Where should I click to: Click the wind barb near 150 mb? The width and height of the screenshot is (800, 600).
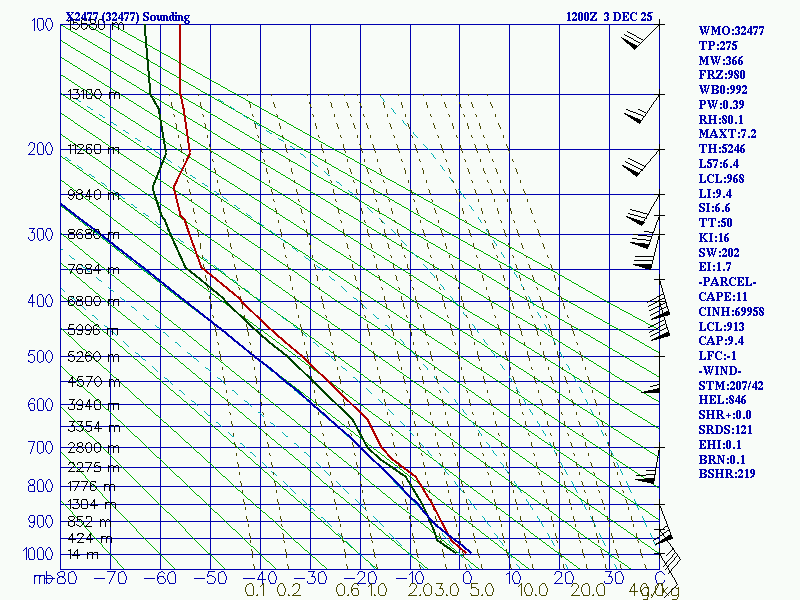coord(643,108)
